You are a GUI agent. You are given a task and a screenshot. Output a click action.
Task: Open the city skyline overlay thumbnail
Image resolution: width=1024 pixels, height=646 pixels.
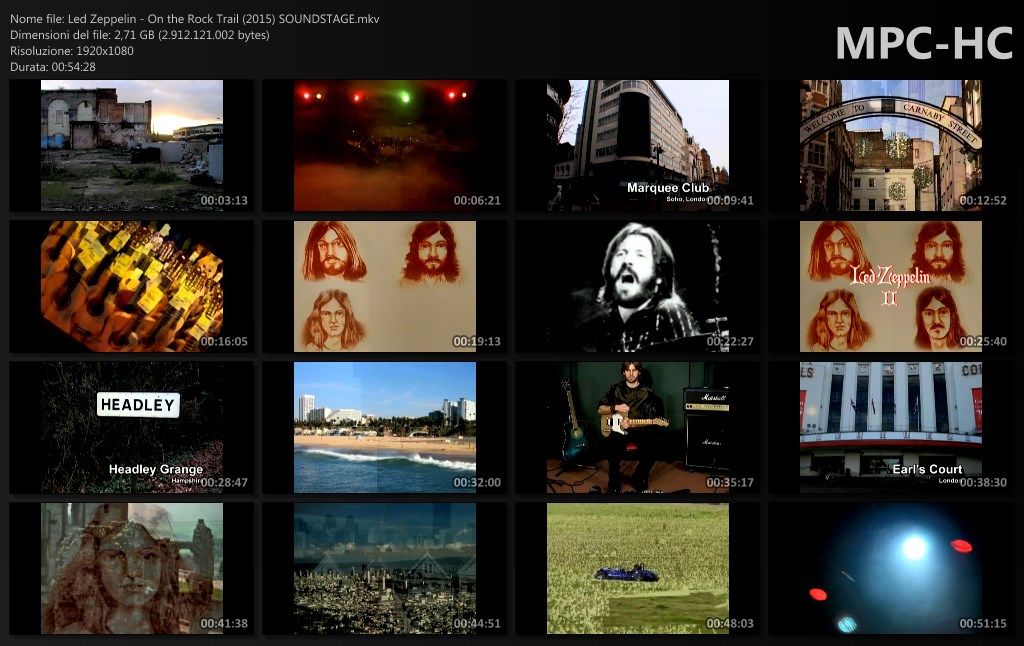[385, 568]
